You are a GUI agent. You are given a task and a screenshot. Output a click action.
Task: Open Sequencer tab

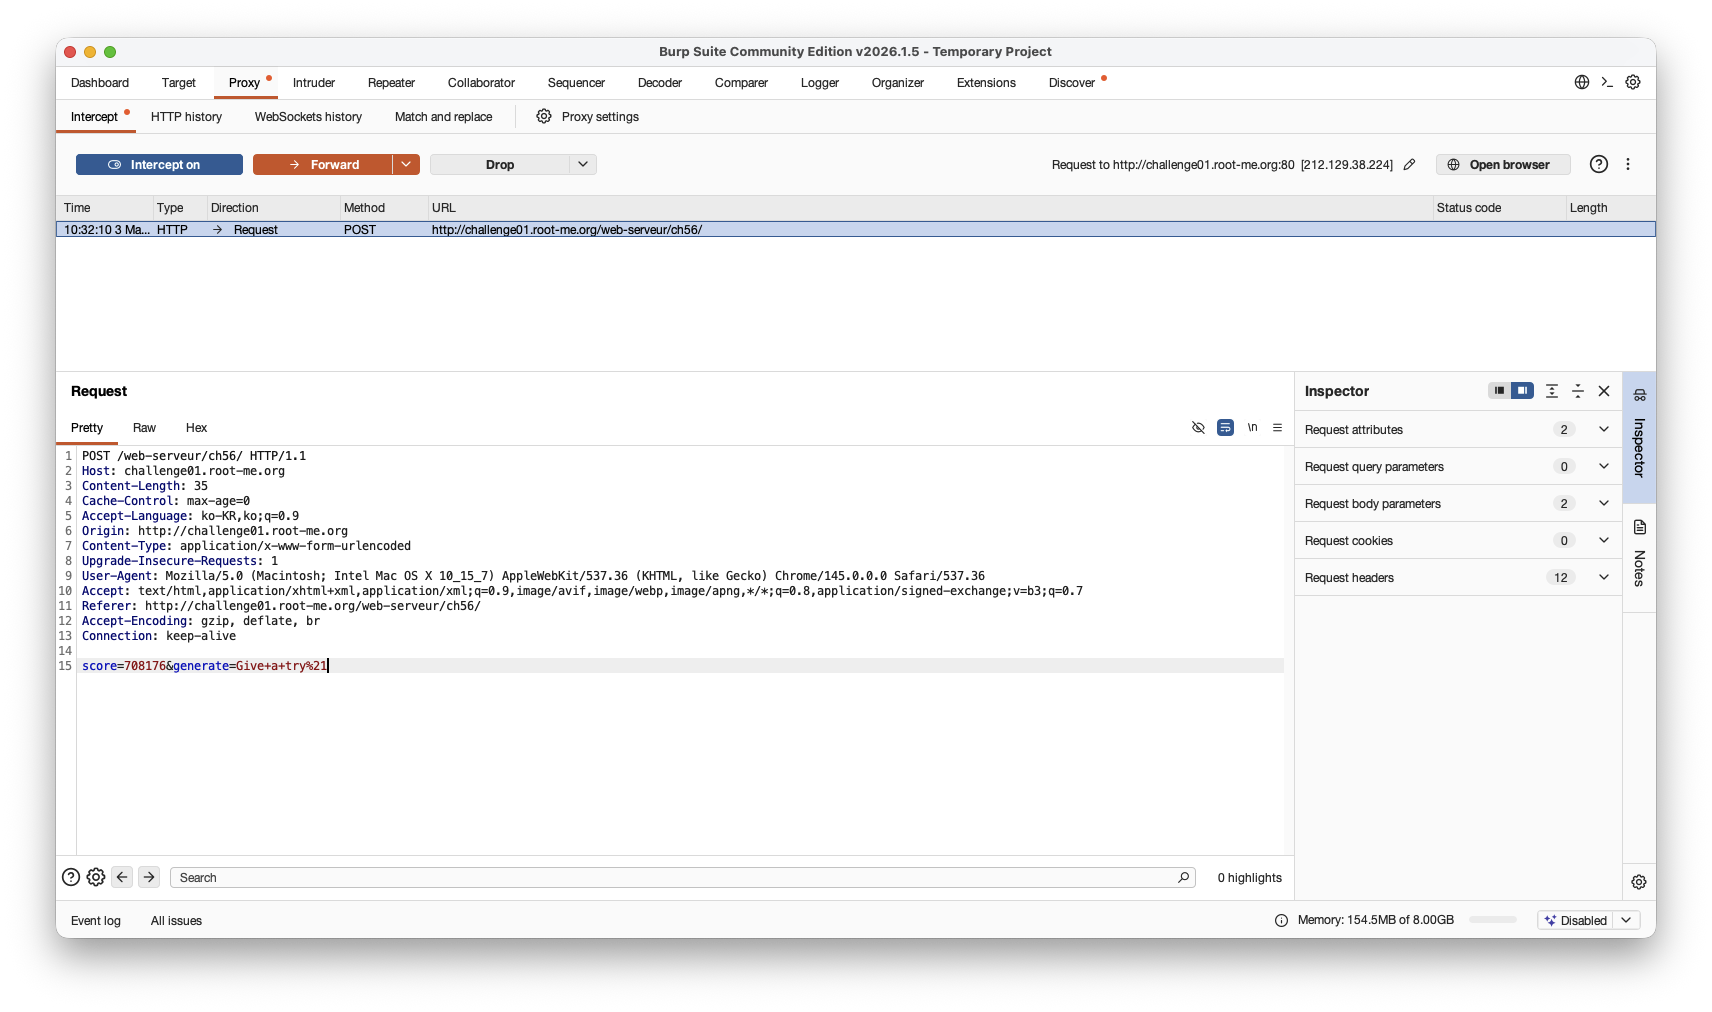tap(576, 83)
